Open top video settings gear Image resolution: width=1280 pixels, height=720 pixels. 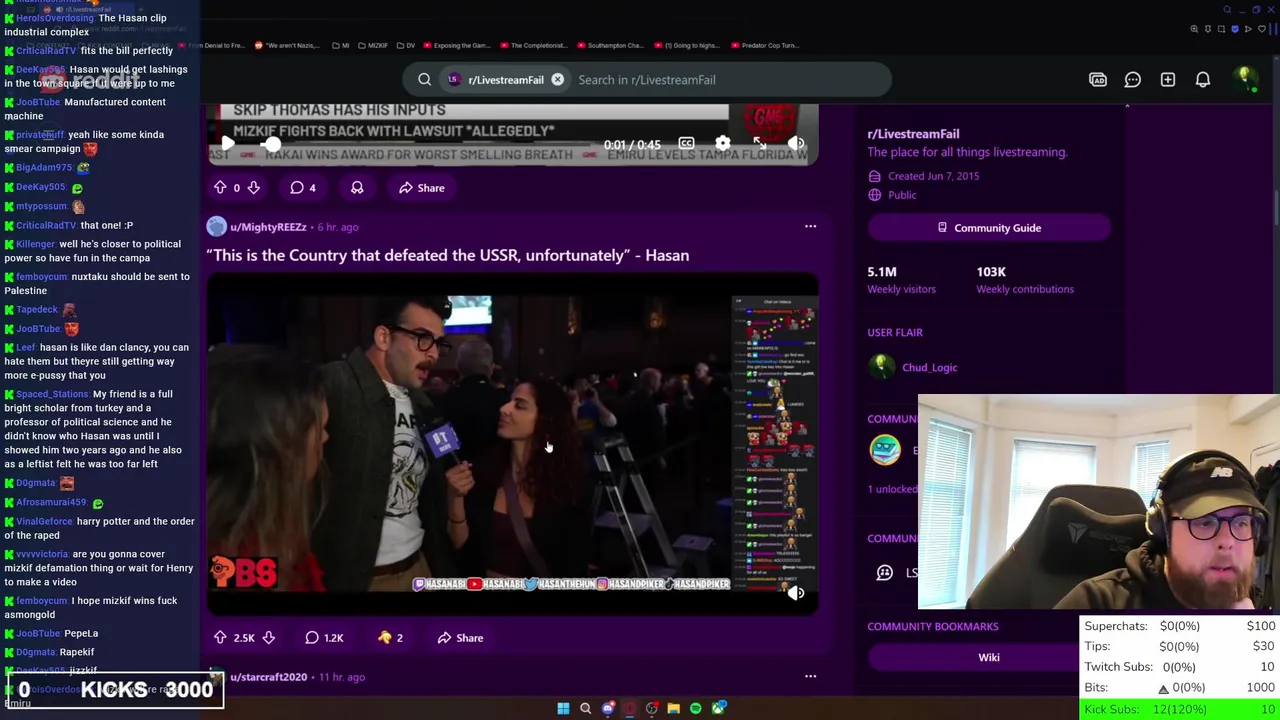[722, 144]
